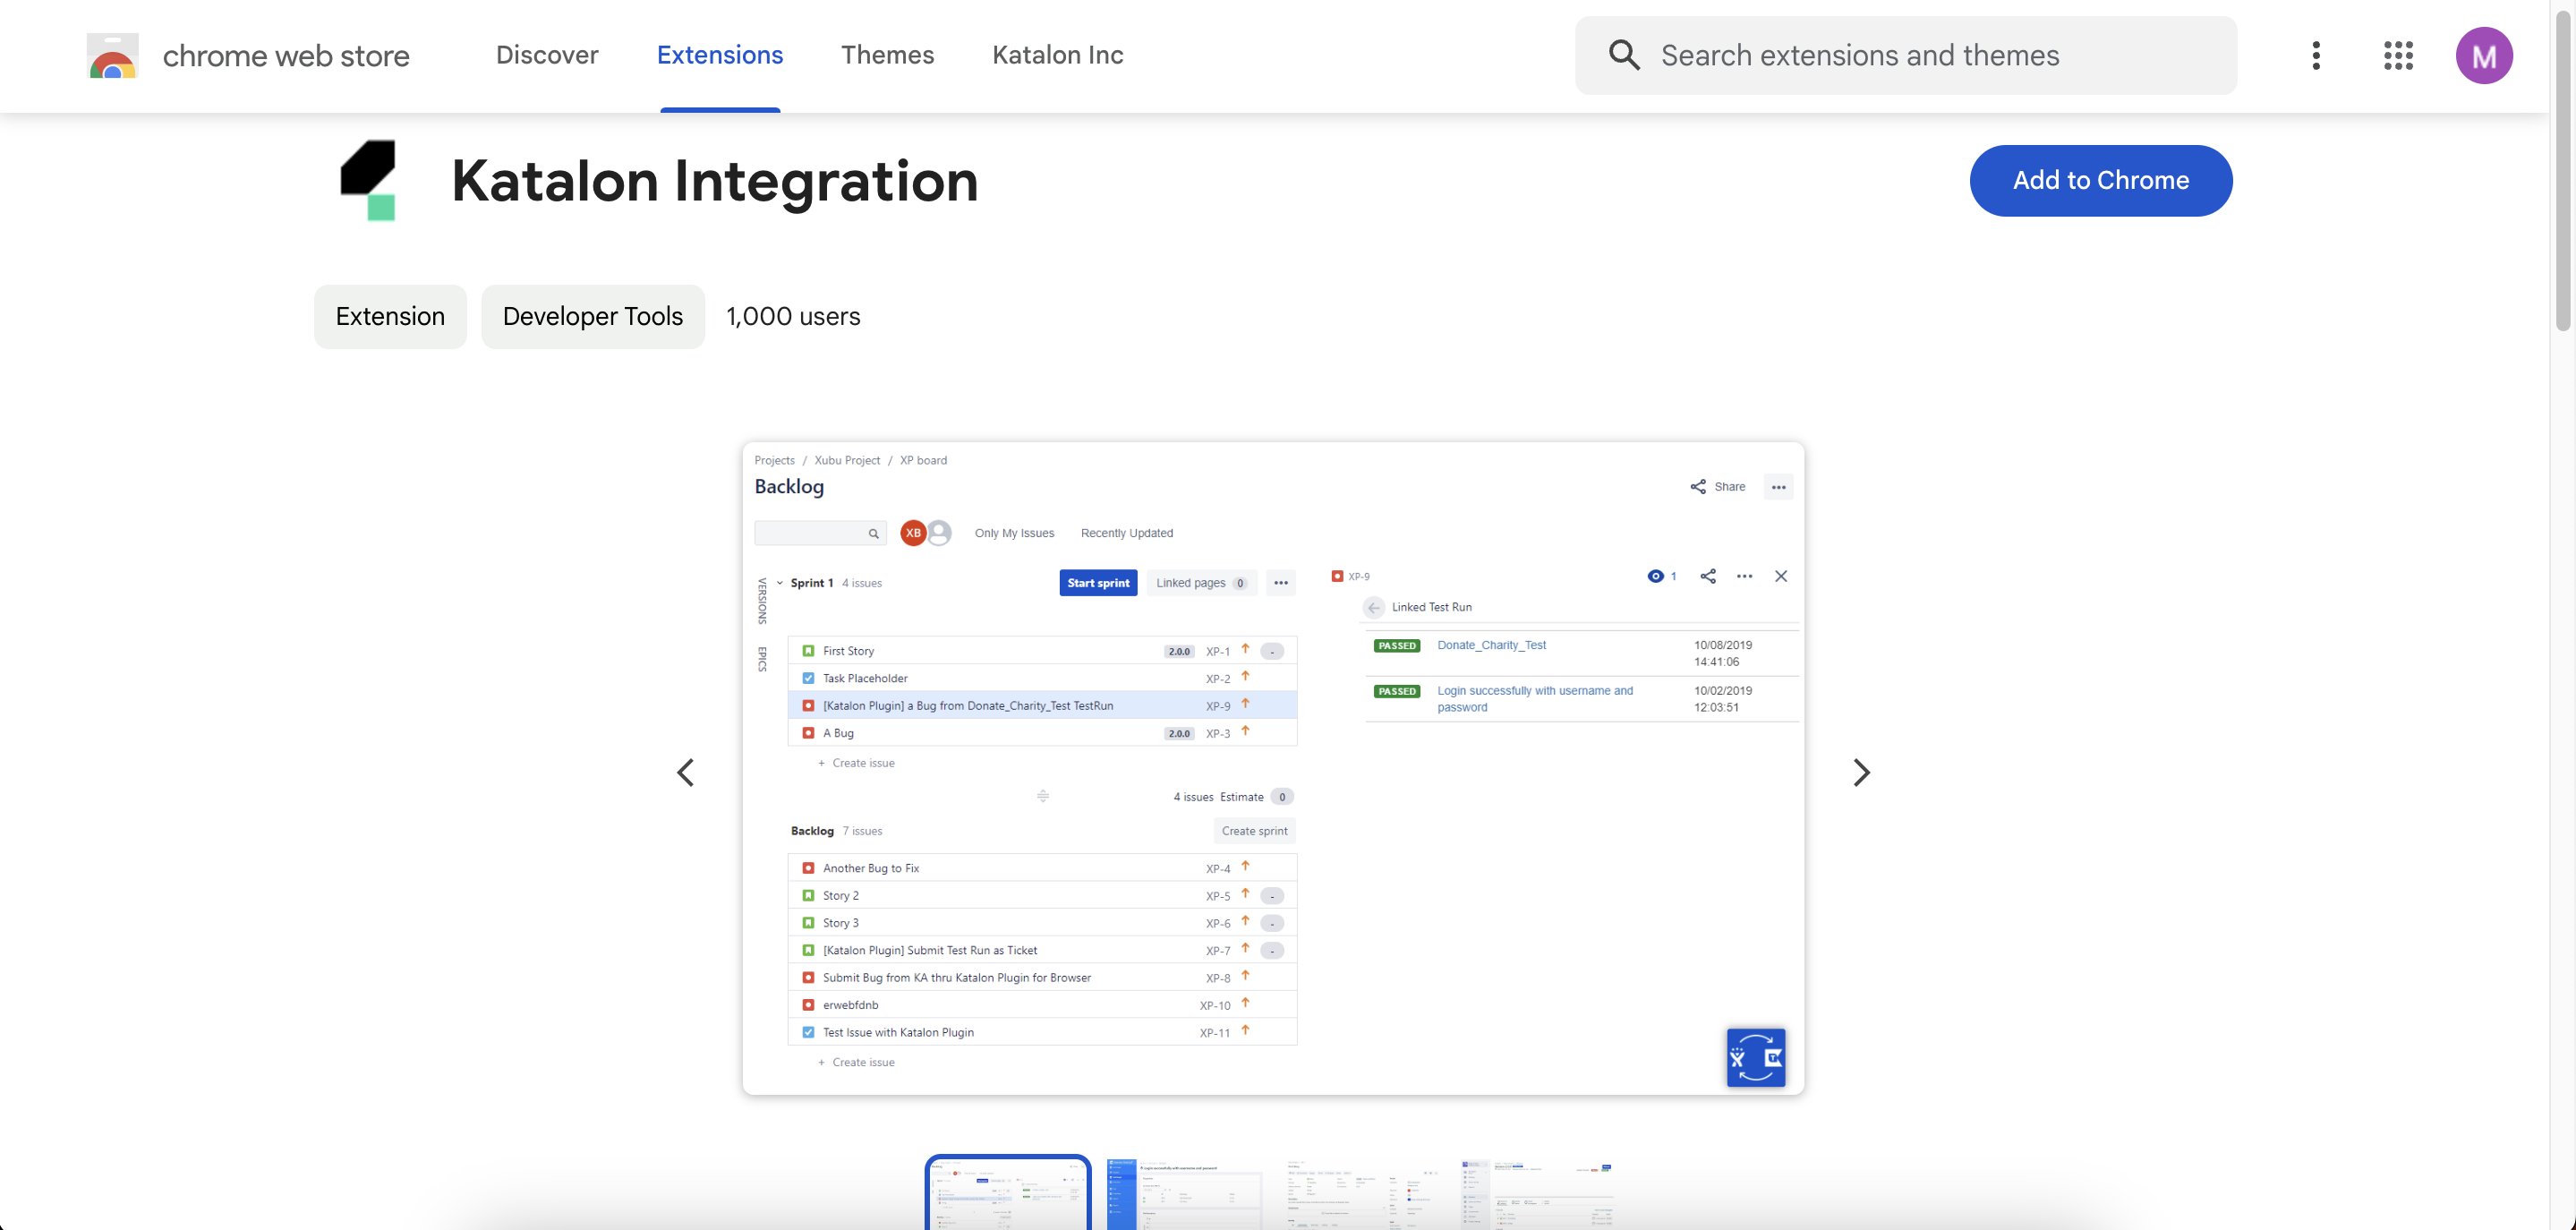2576x1230 pixels.
Task: Select the Extensions tab
Action: point(719,55)
